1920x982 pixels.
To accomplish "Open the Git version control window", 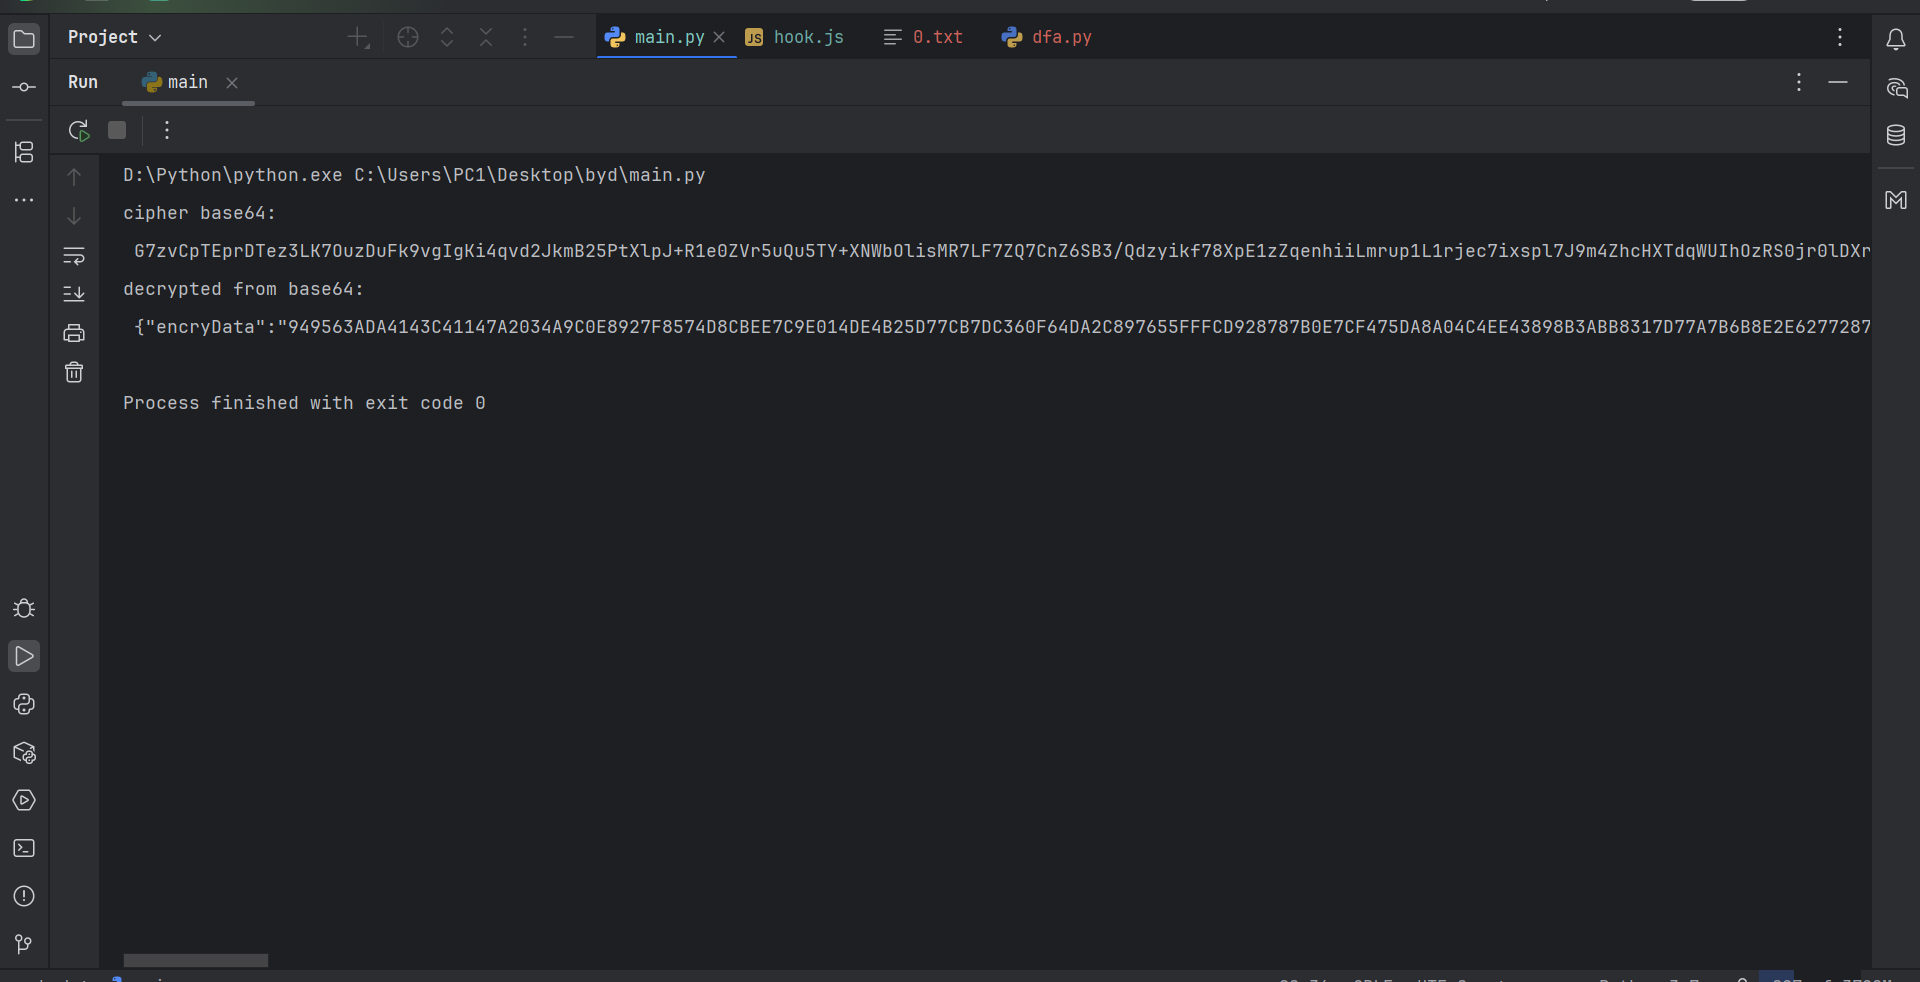I will pyautogui.click(x=24, y=944).
